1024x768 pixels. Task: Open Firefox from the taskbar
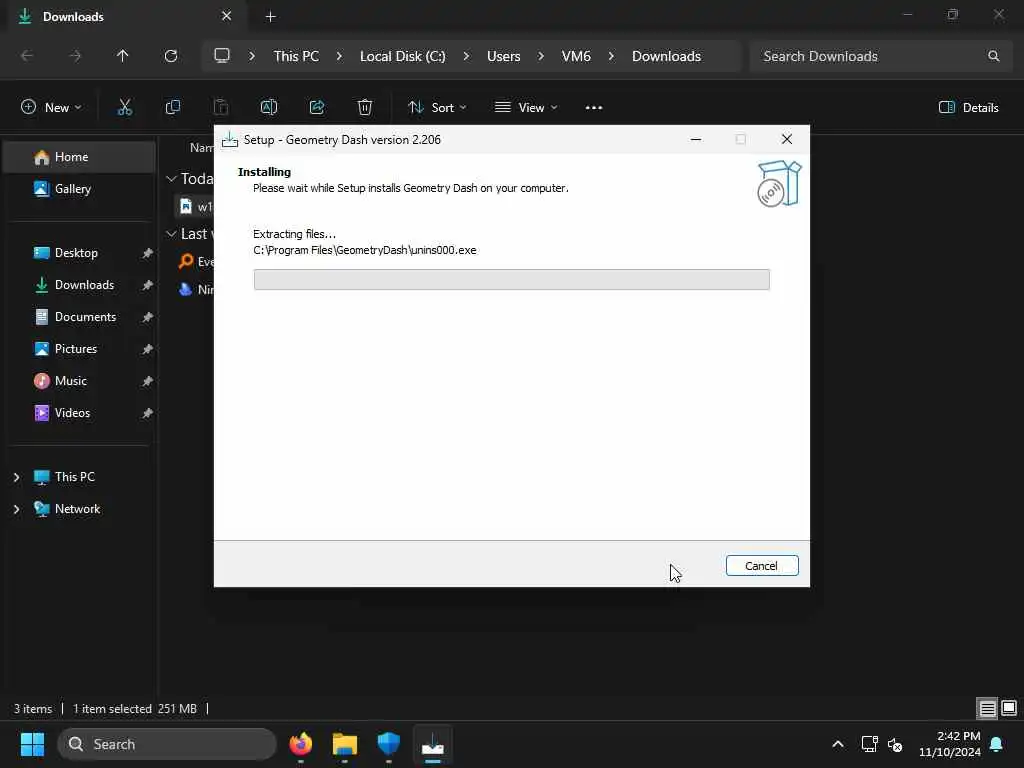click(300, 744)
